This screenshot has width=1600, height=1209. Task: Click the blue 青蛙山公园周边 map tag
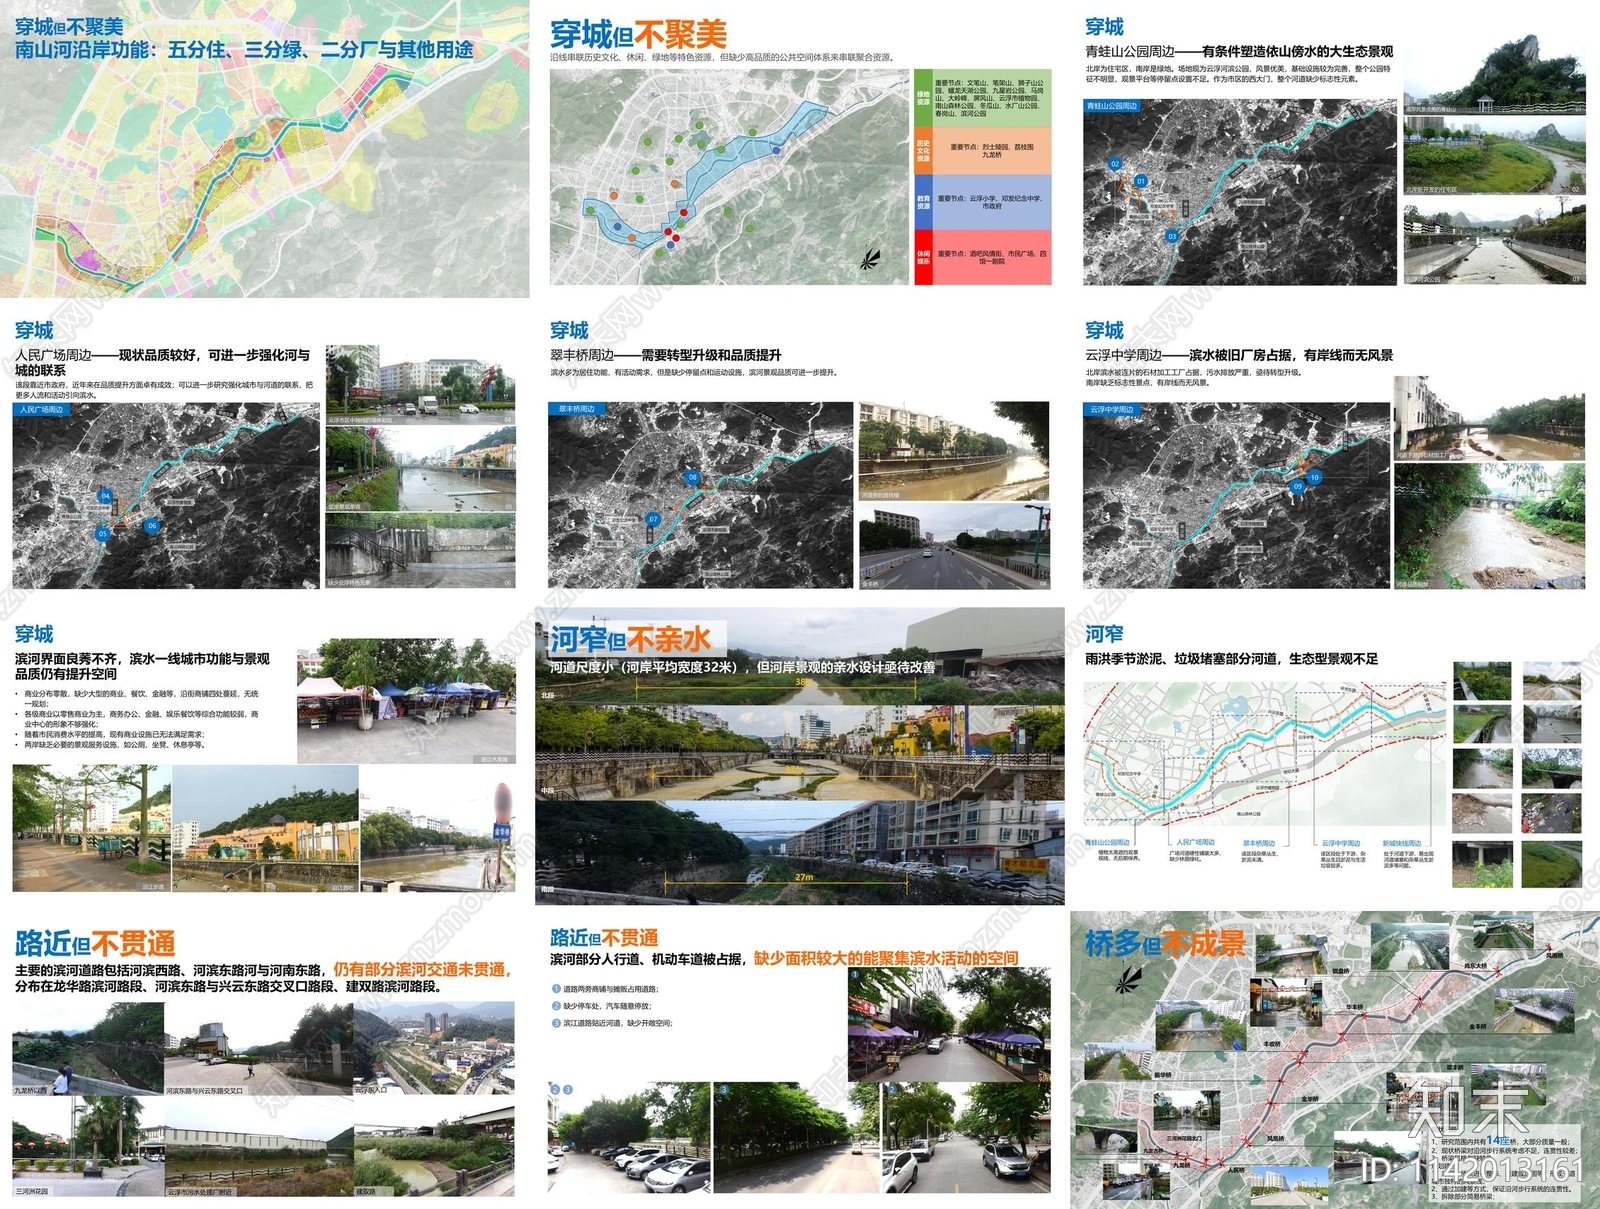(x=1113, y=105)
